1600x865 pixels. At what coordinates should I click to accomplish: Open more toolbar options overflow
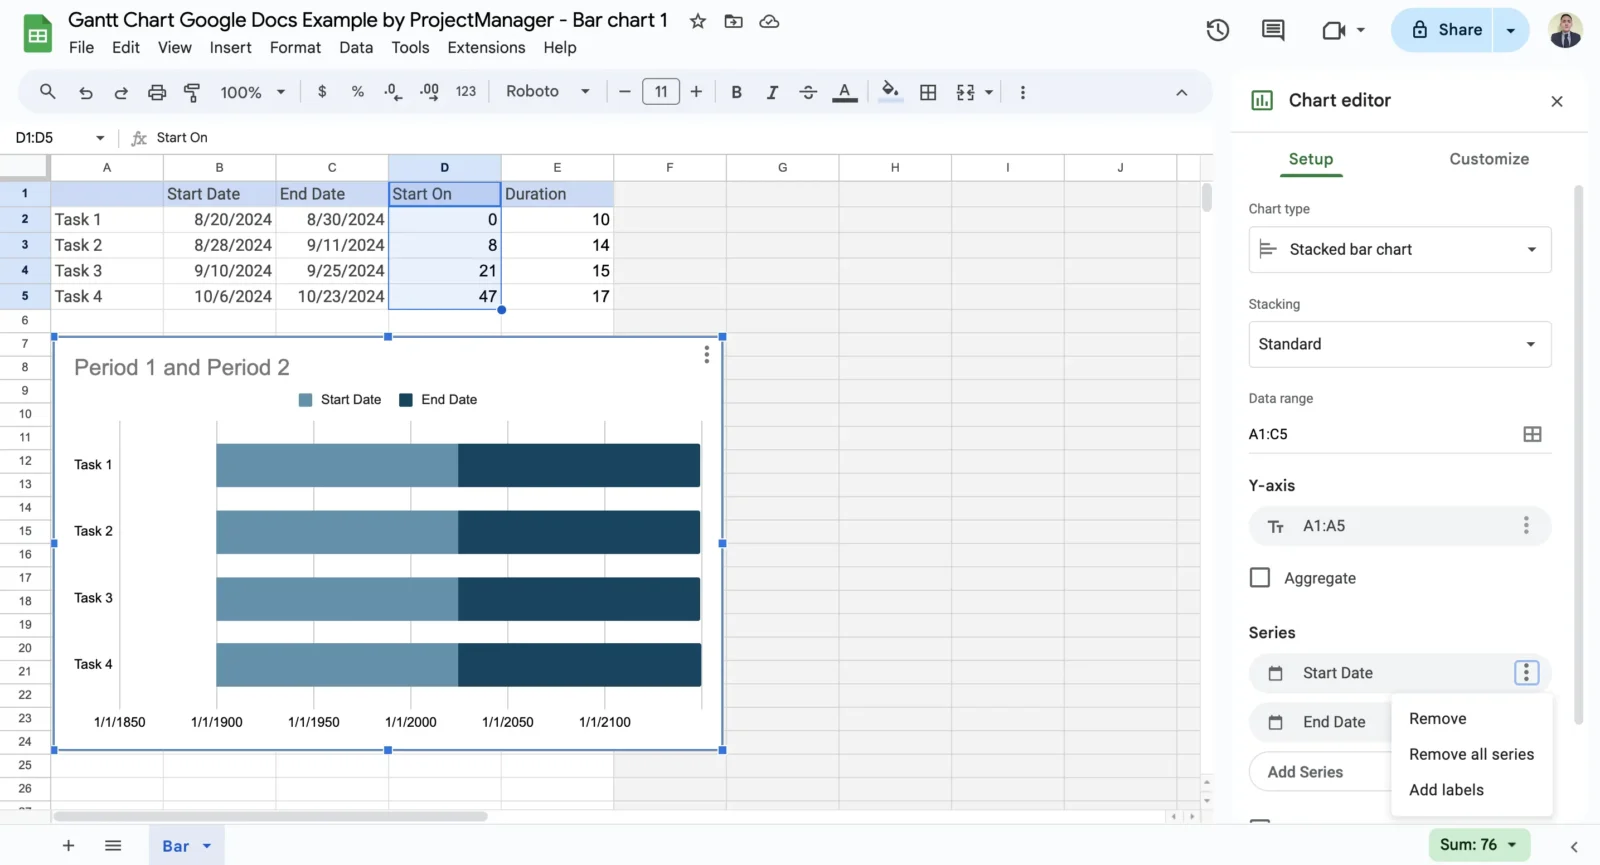(1022, 92)
